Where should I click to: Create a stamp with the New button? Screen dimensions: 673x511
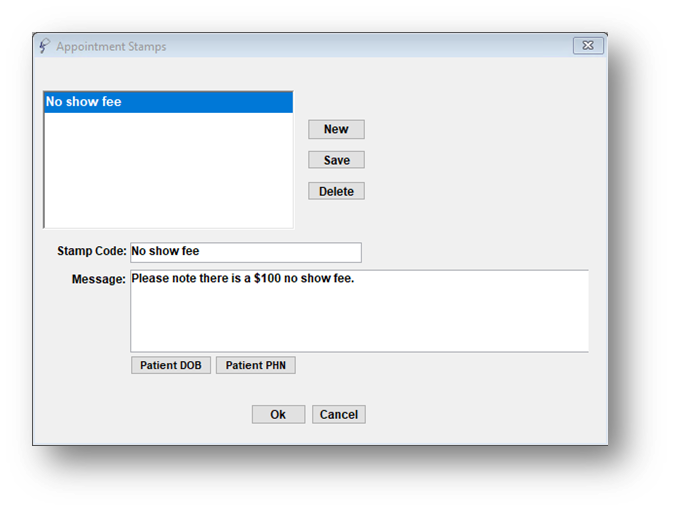[336, 129]
